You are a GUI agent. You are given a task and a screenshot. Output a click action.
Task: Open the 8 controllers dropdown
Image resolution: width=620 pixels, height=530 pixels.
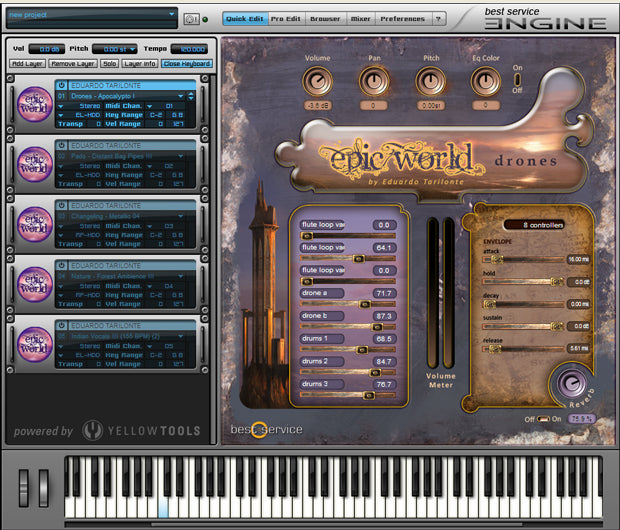pos(533,225)
